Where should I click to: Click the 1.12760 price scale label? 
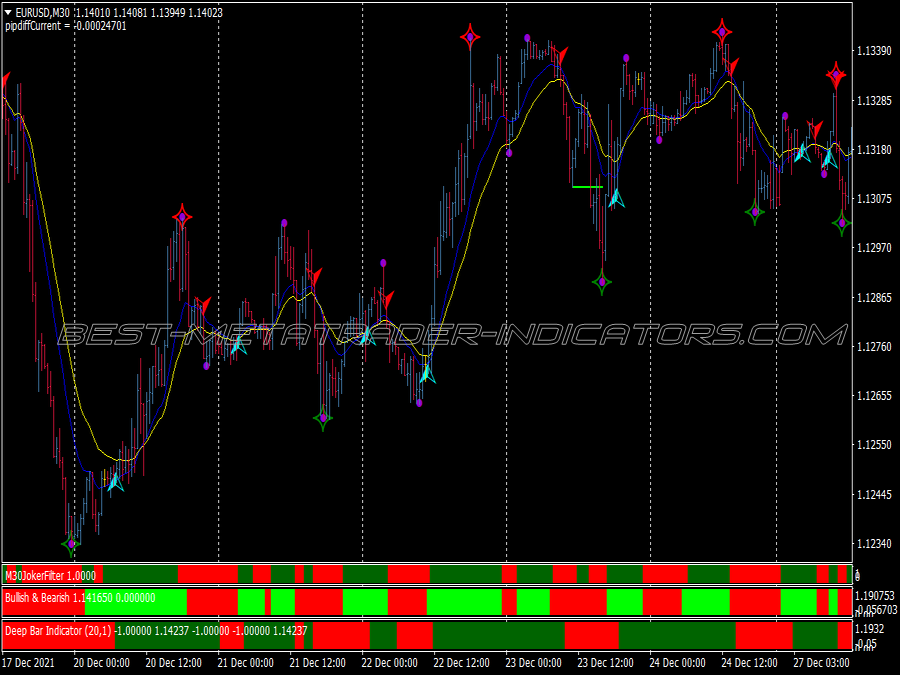click(874, 347)
